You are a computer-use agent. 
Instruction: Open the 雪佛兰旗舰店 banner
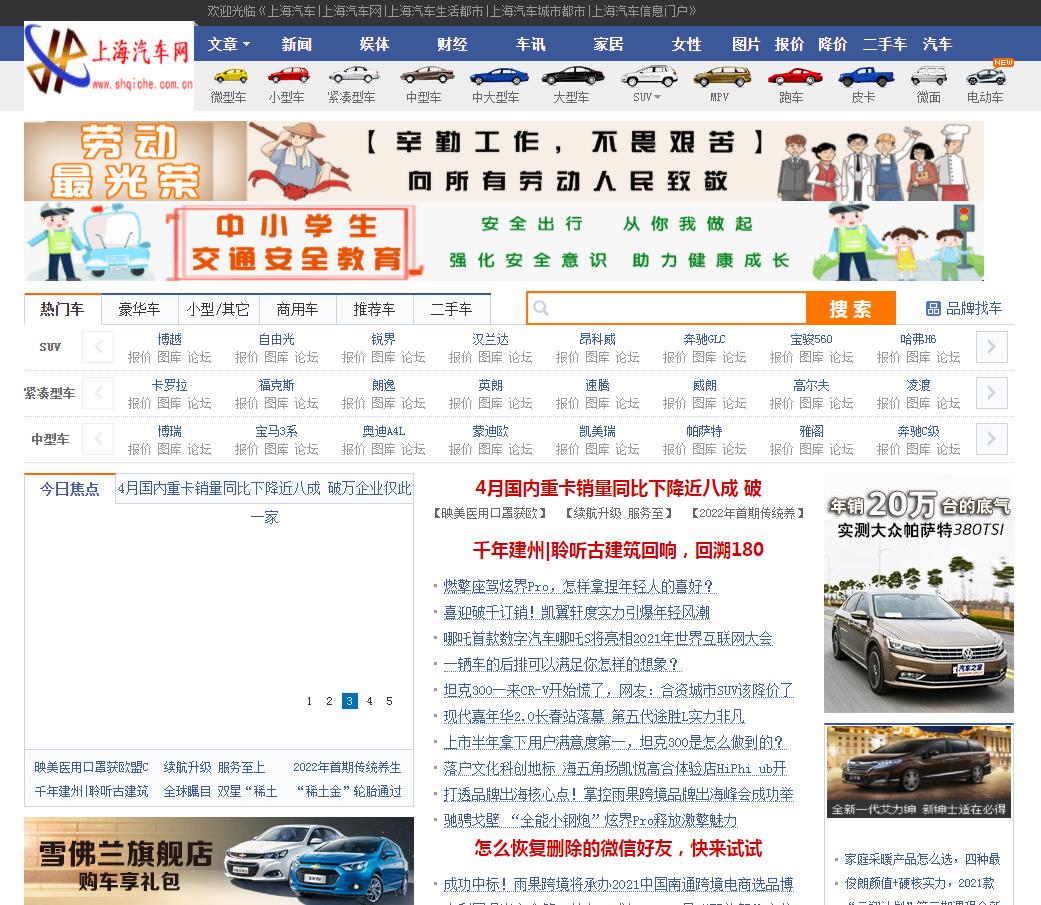click(x=219, y=861)
